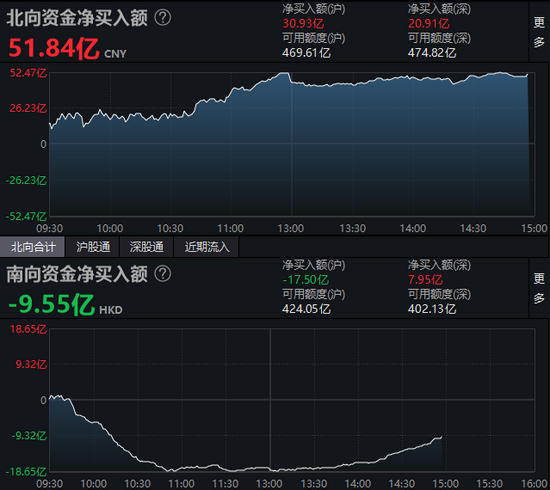The image size is (550, 490).
Task: Select the 北向合计 tab
Action: (33, 247)
